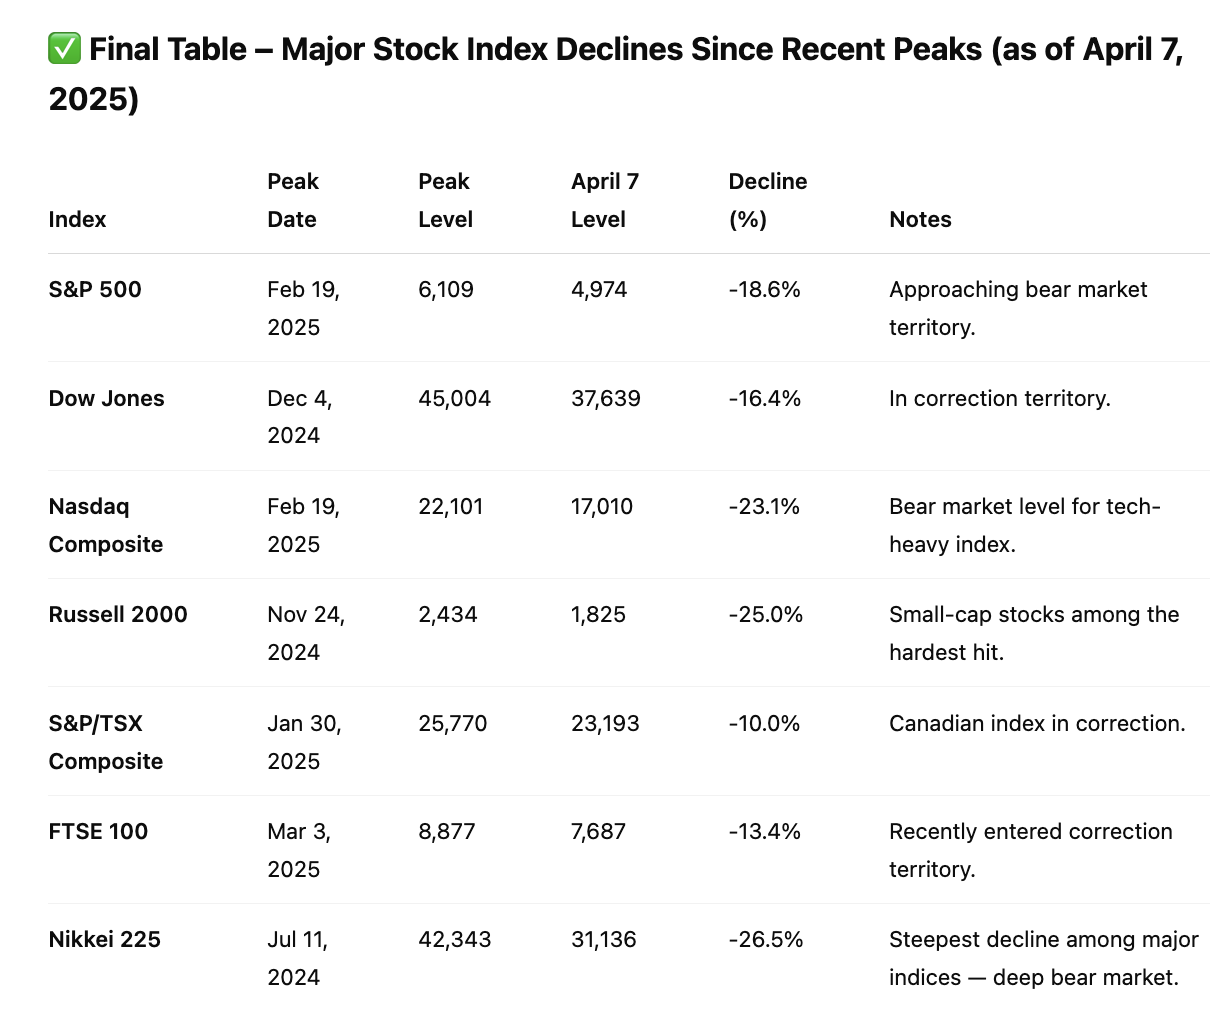Select the 'Russell 2000' index name
The height and width of the screenshot is (1016, 1224).
tap(118, 614)
